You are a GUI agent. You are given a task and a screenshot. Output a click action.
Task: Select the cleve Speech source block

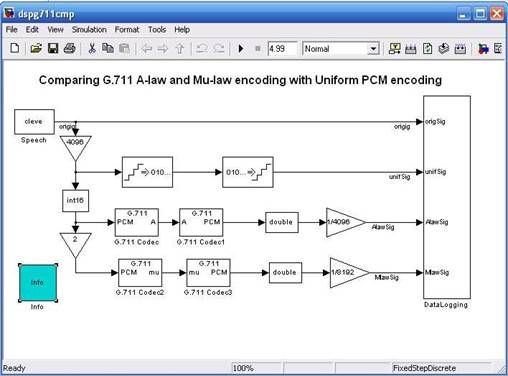[34, 122]
